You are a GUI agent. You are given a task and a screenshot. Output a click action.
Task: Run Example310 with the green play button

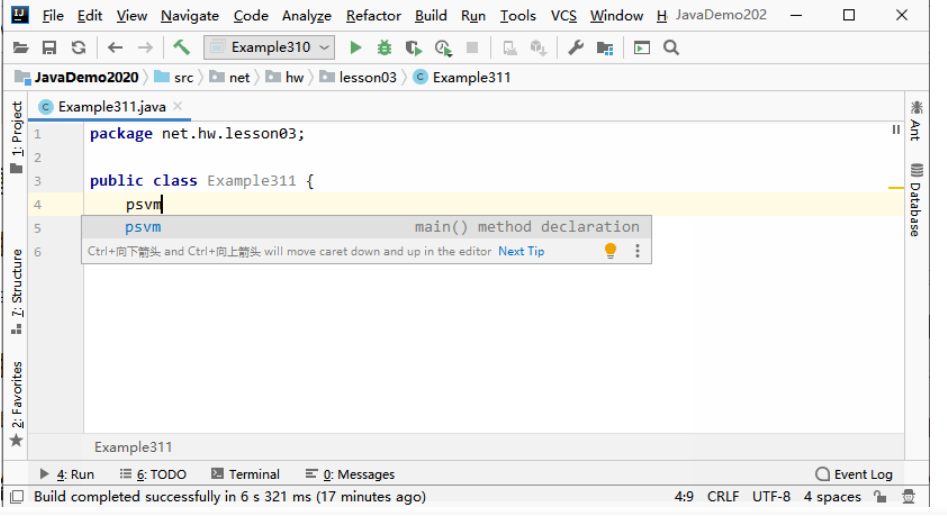click(355, 47)
